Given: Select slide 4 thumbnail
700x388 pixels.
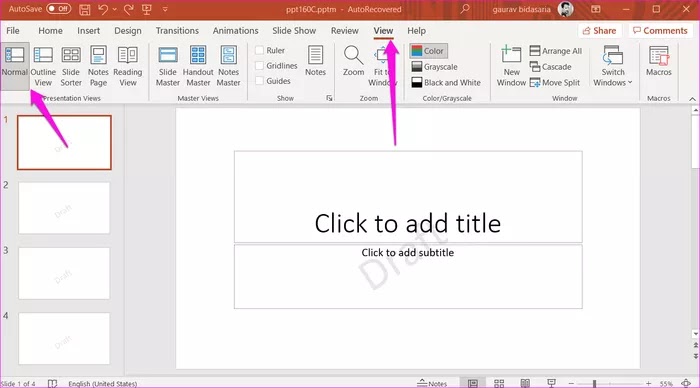Looking at the screenshot, I should coord(64,338).
